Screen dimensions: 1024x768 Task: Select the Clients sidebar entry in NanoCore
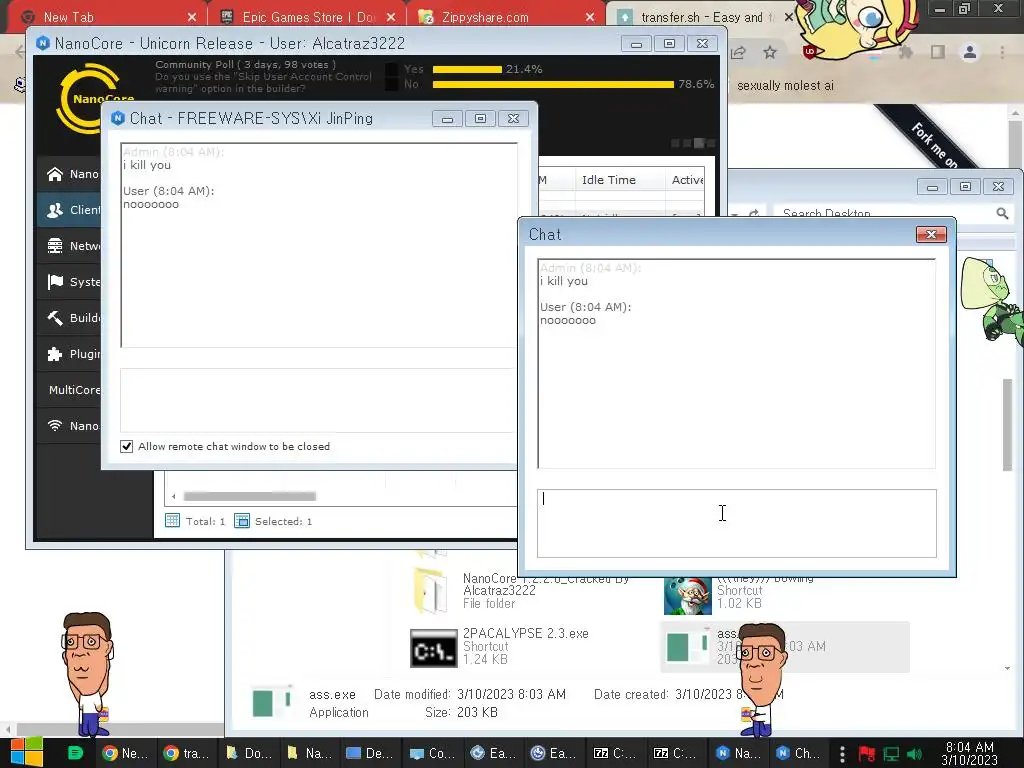69,210
